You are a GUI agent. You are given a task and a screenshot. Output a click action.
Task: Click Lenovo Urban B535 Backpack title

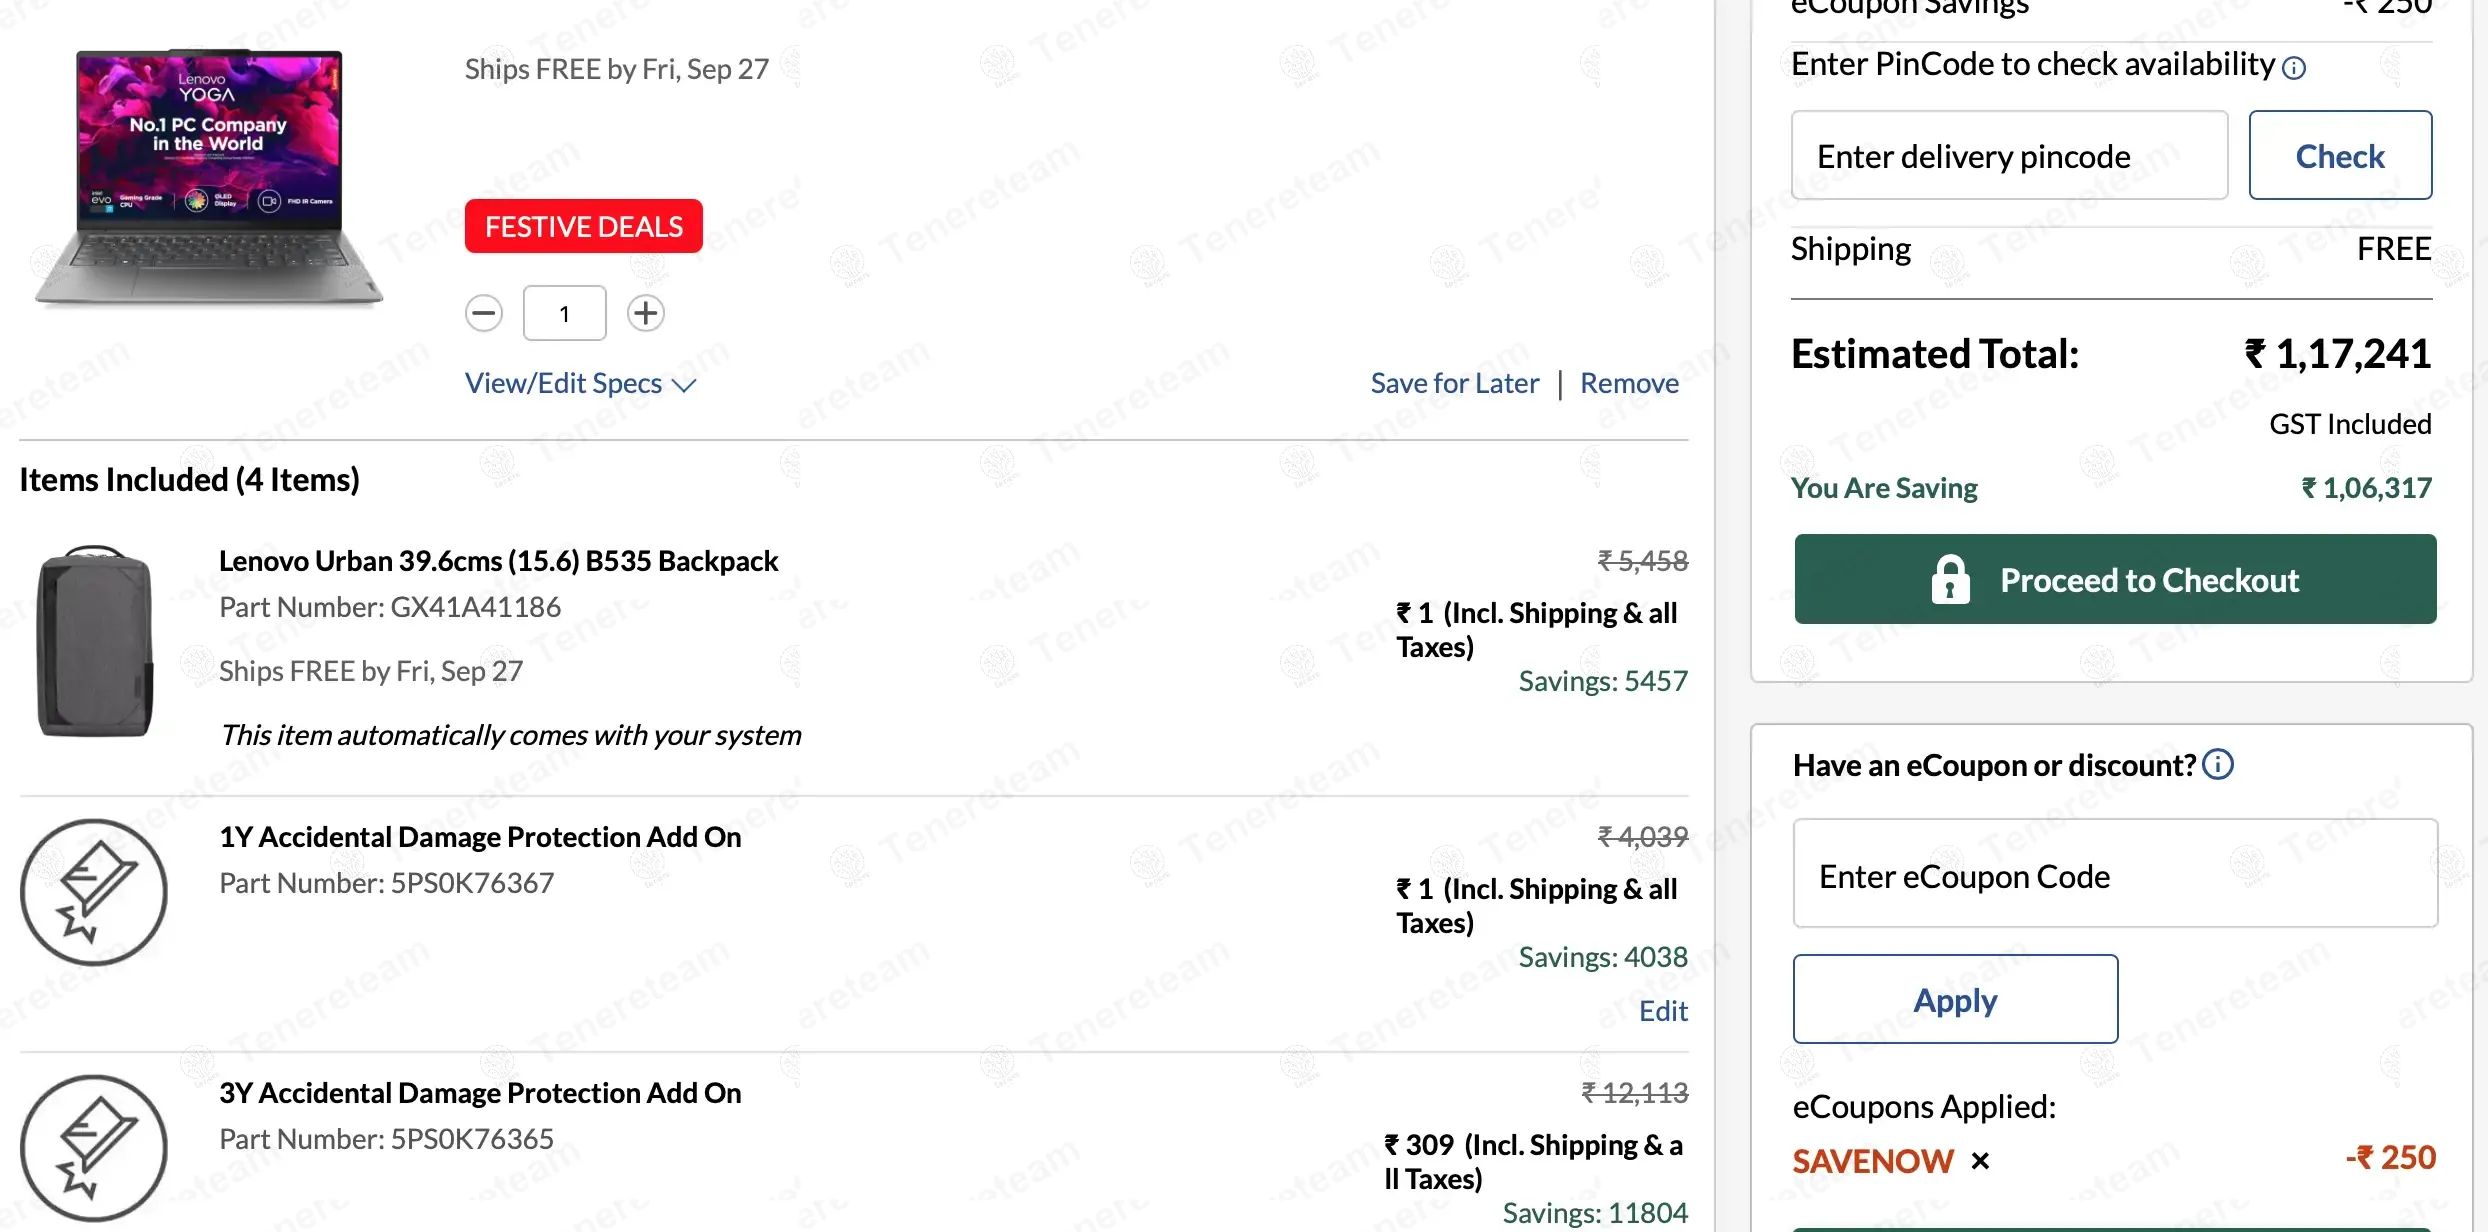coord(498,562)
